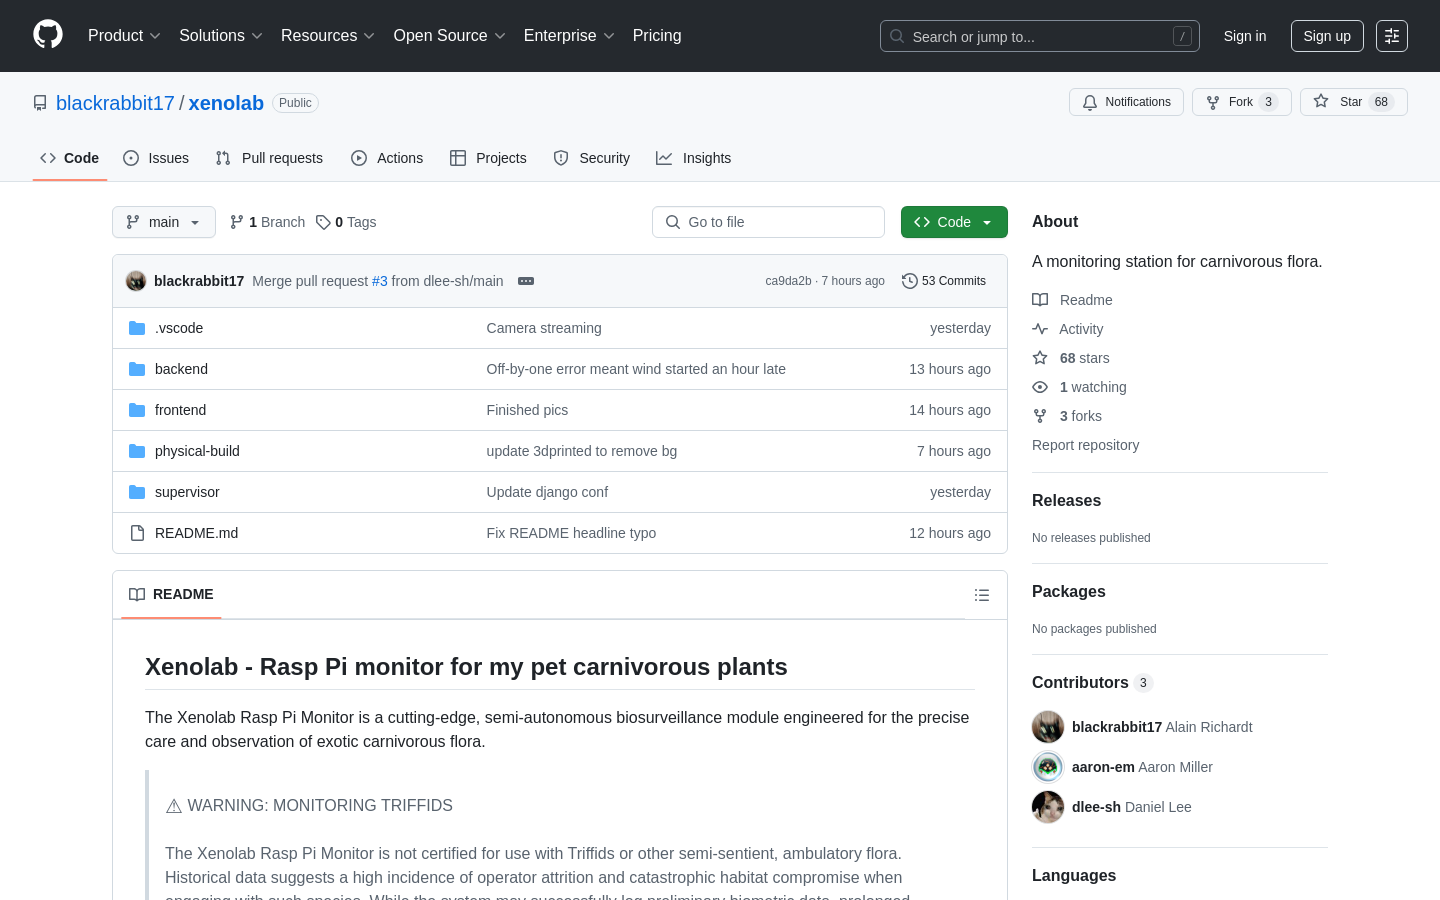Switch to the Security tab
The image size is (1440, 900).
coord(592,158)
